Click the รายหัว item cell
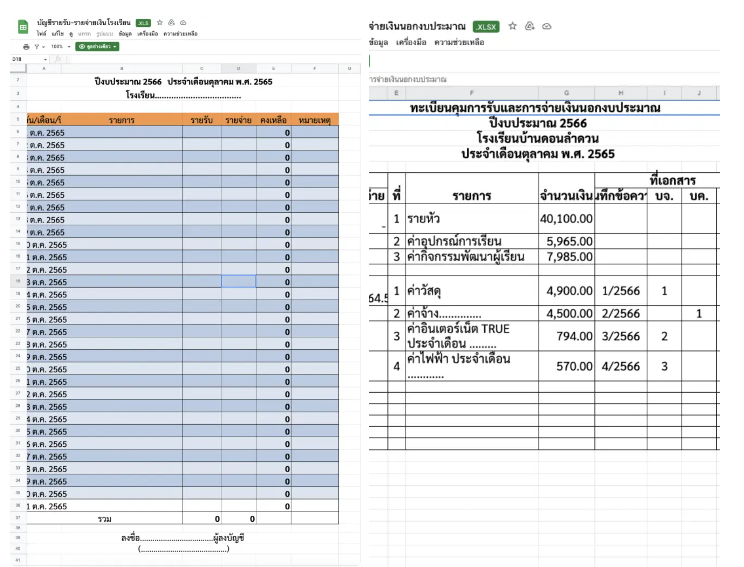Screen dimensions: 744x567 [x=472, y=218]
